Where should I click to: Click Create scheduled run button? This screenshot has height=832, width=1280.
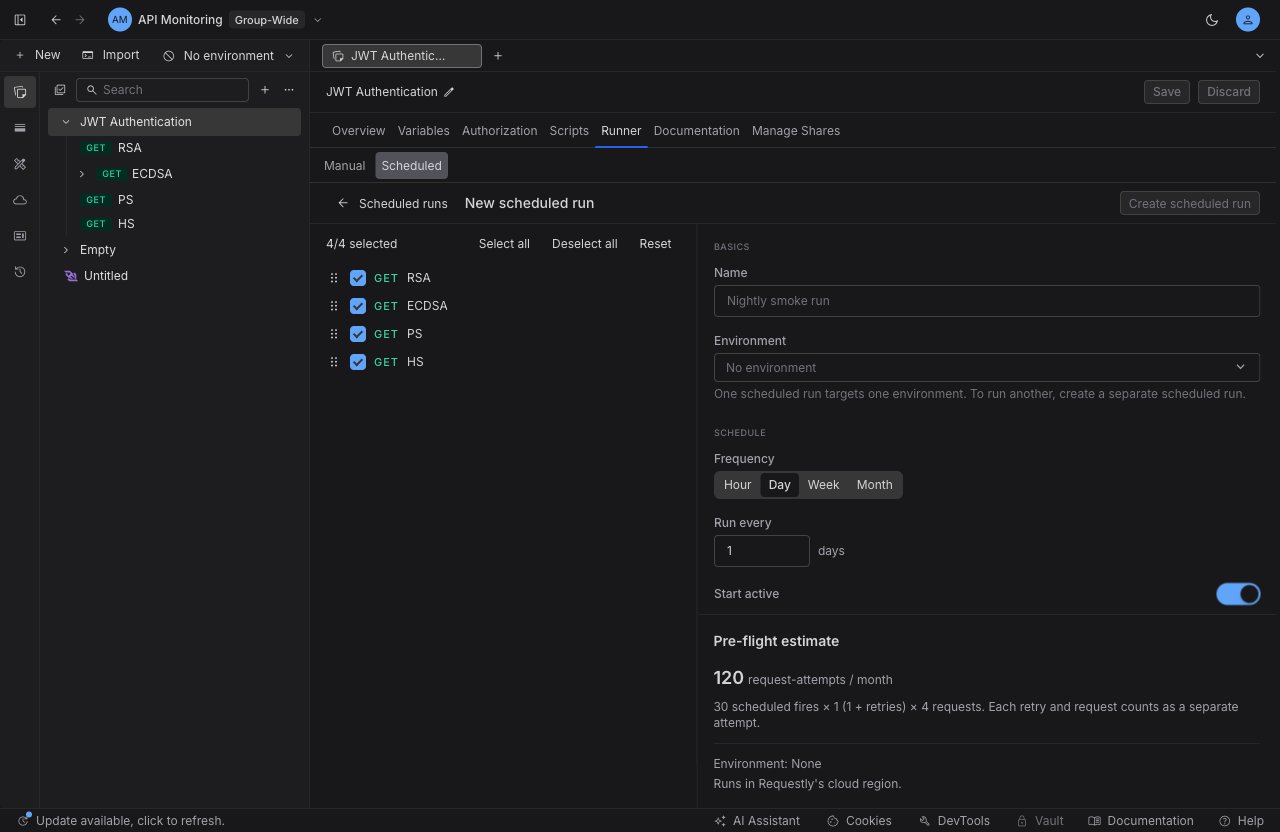[x=1190, y=203]
